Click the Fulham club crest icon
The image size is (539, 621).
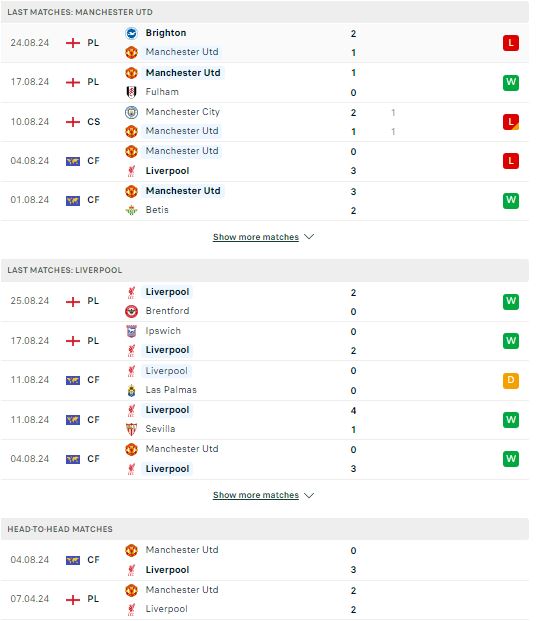pos(131,92)
